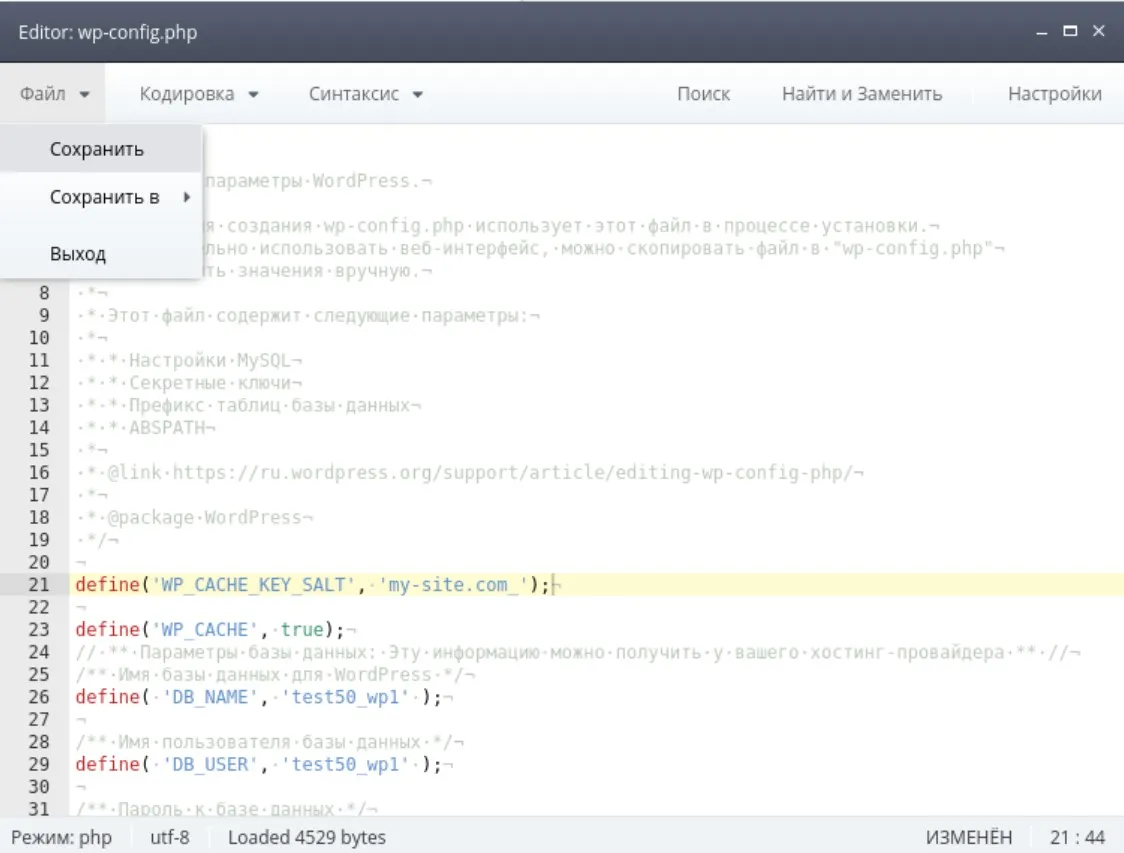Click the Loaded 4529 bytes status text
The height and width of the screenshot is (853, 1124).
307,837
